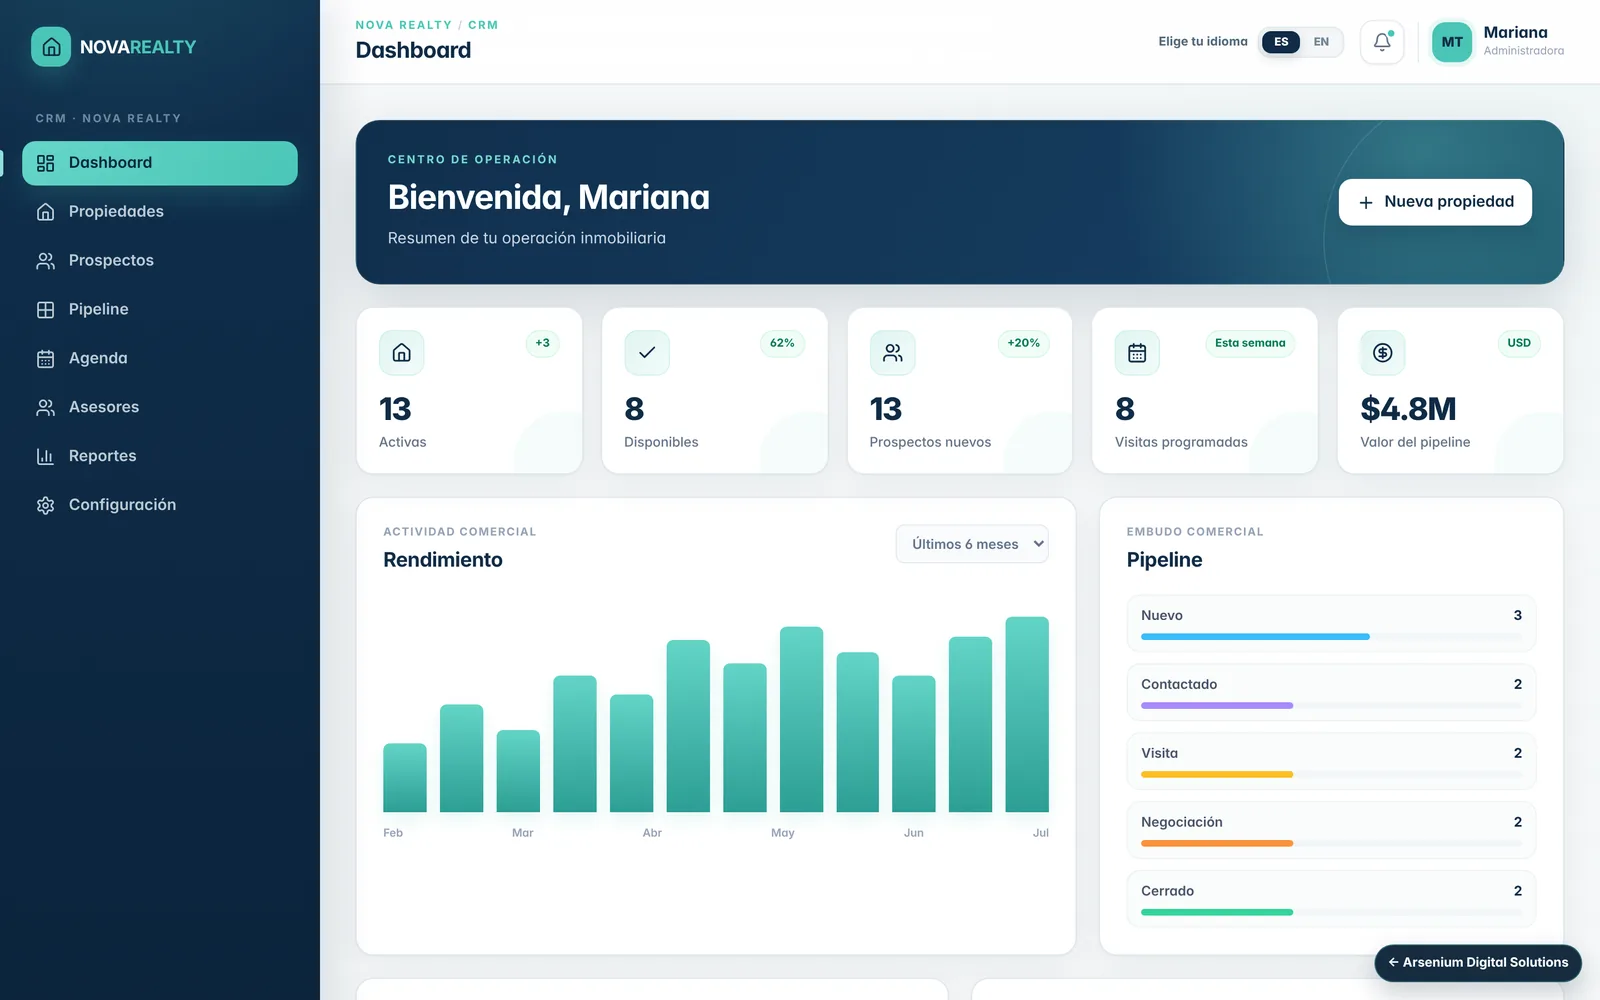
Task: Click the Negociación pipeline stage row
Action: [x=1331, y=830]
